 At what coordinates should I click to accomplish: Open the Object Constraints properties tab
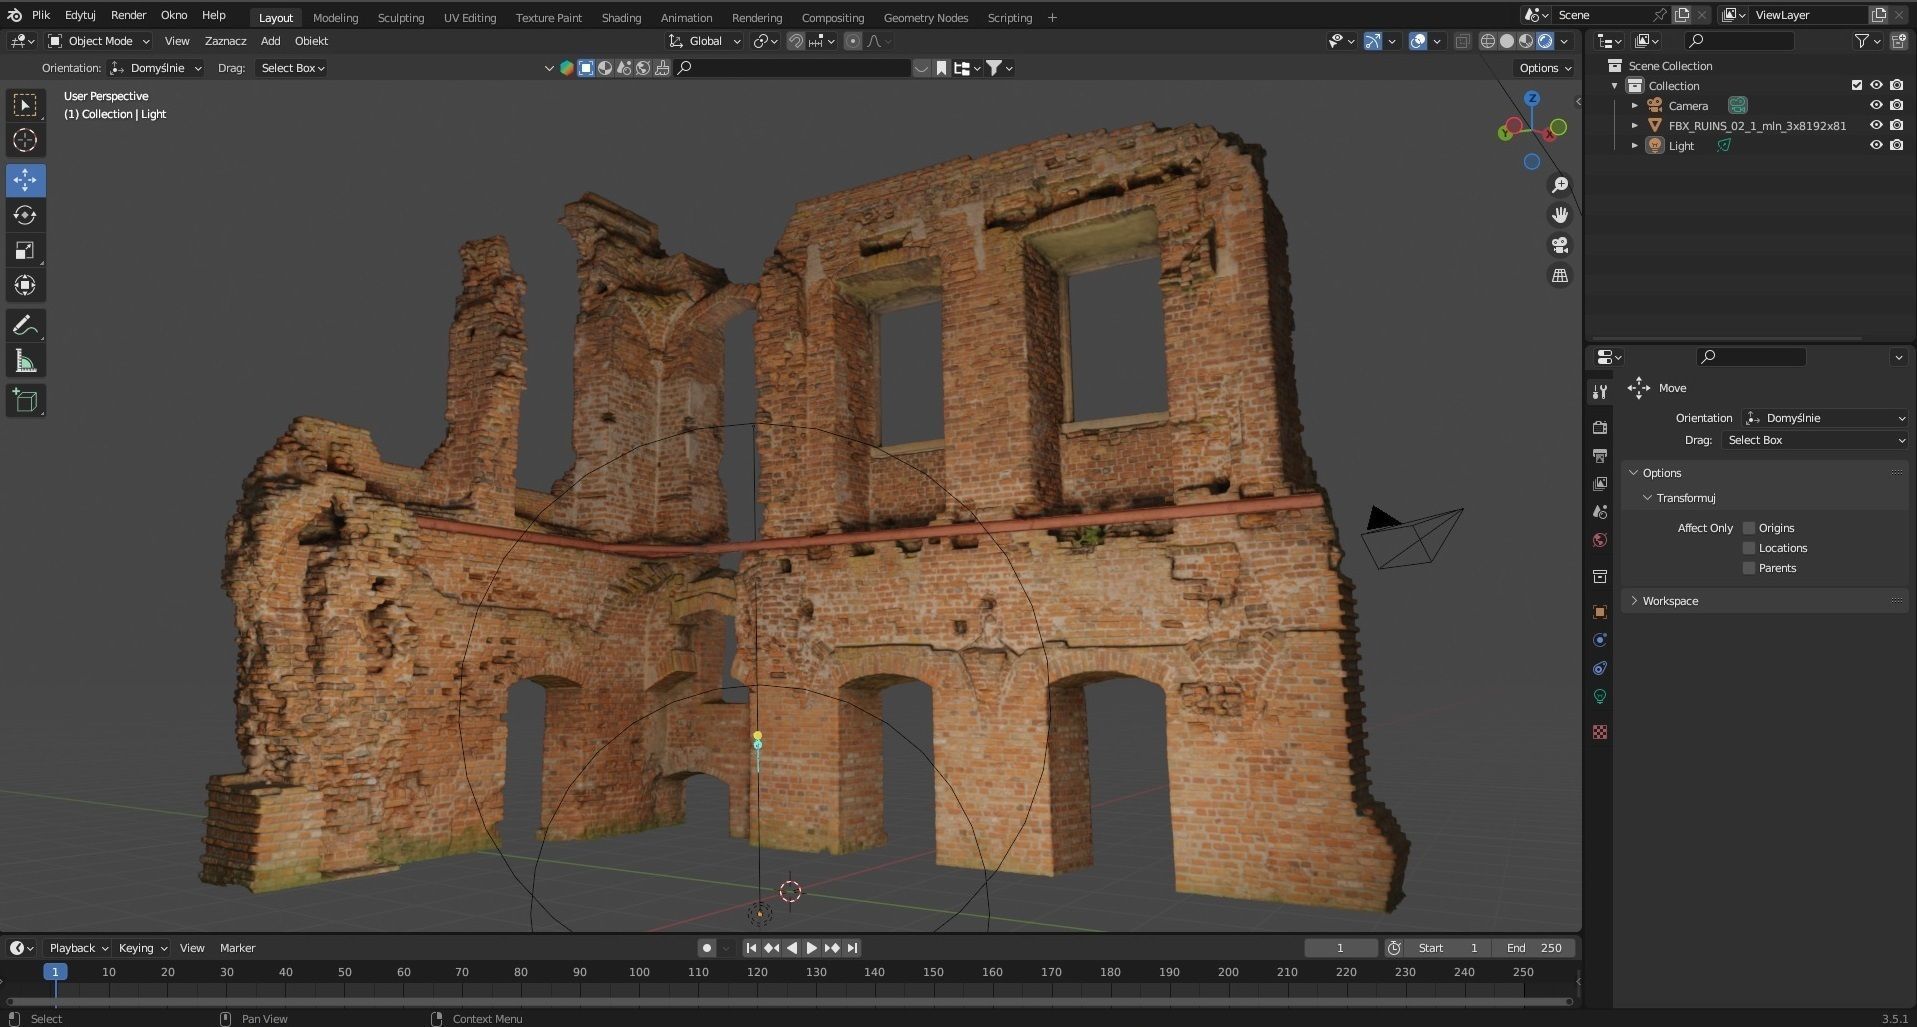coord(1600,668)
